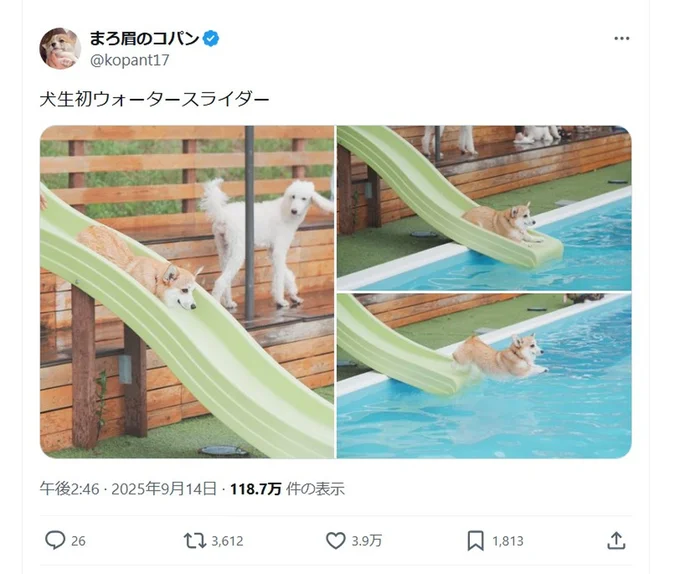Click the blue verified badge
680x574 pixels.
(211, 39)
